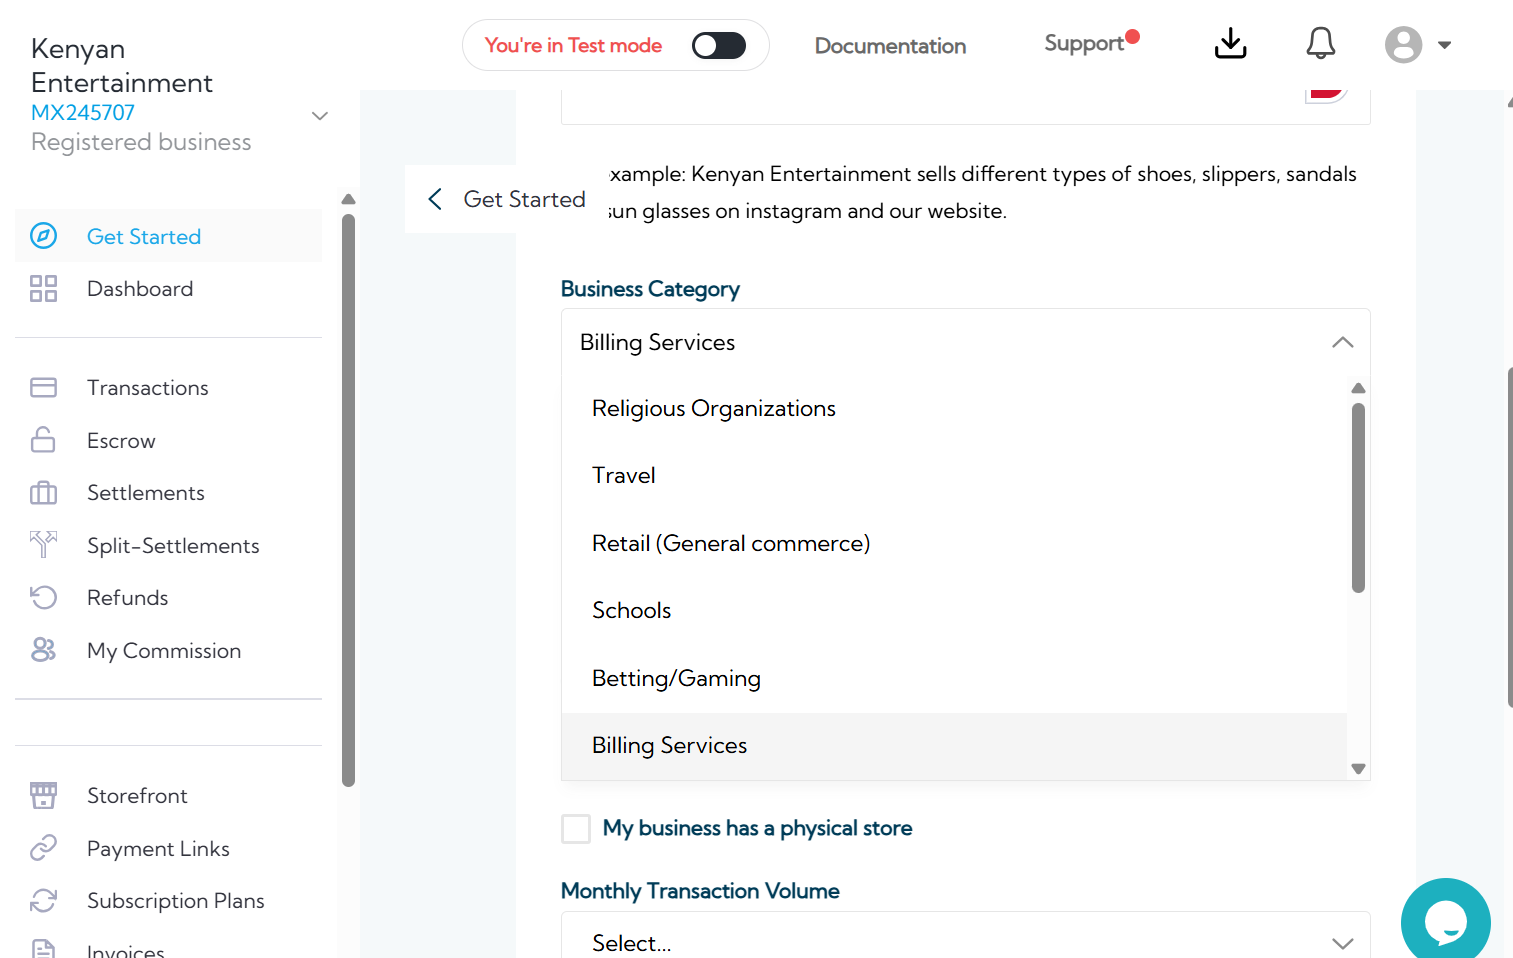The image size is (1513, 958).
Task: Toggle the Test mode switch
Action: click(718, 46)
